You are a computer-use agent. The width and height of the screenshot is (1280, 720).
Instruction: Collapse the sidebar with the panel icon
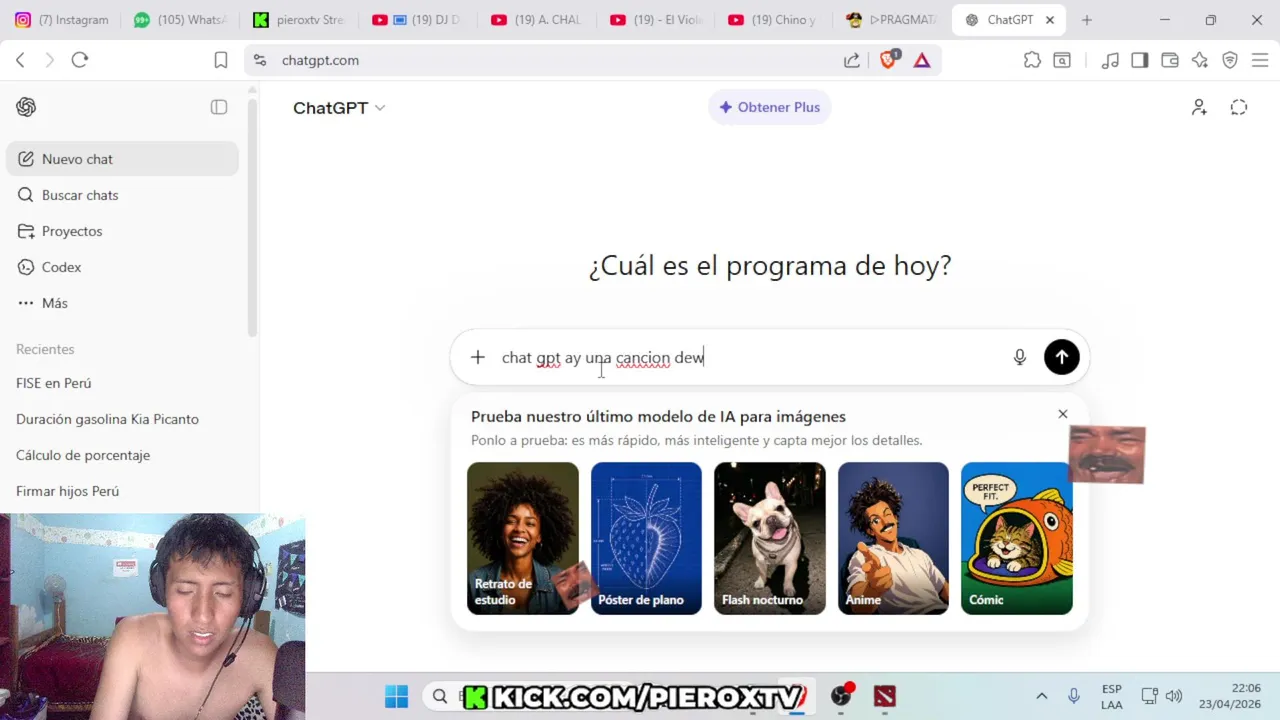tap(219, 107)
